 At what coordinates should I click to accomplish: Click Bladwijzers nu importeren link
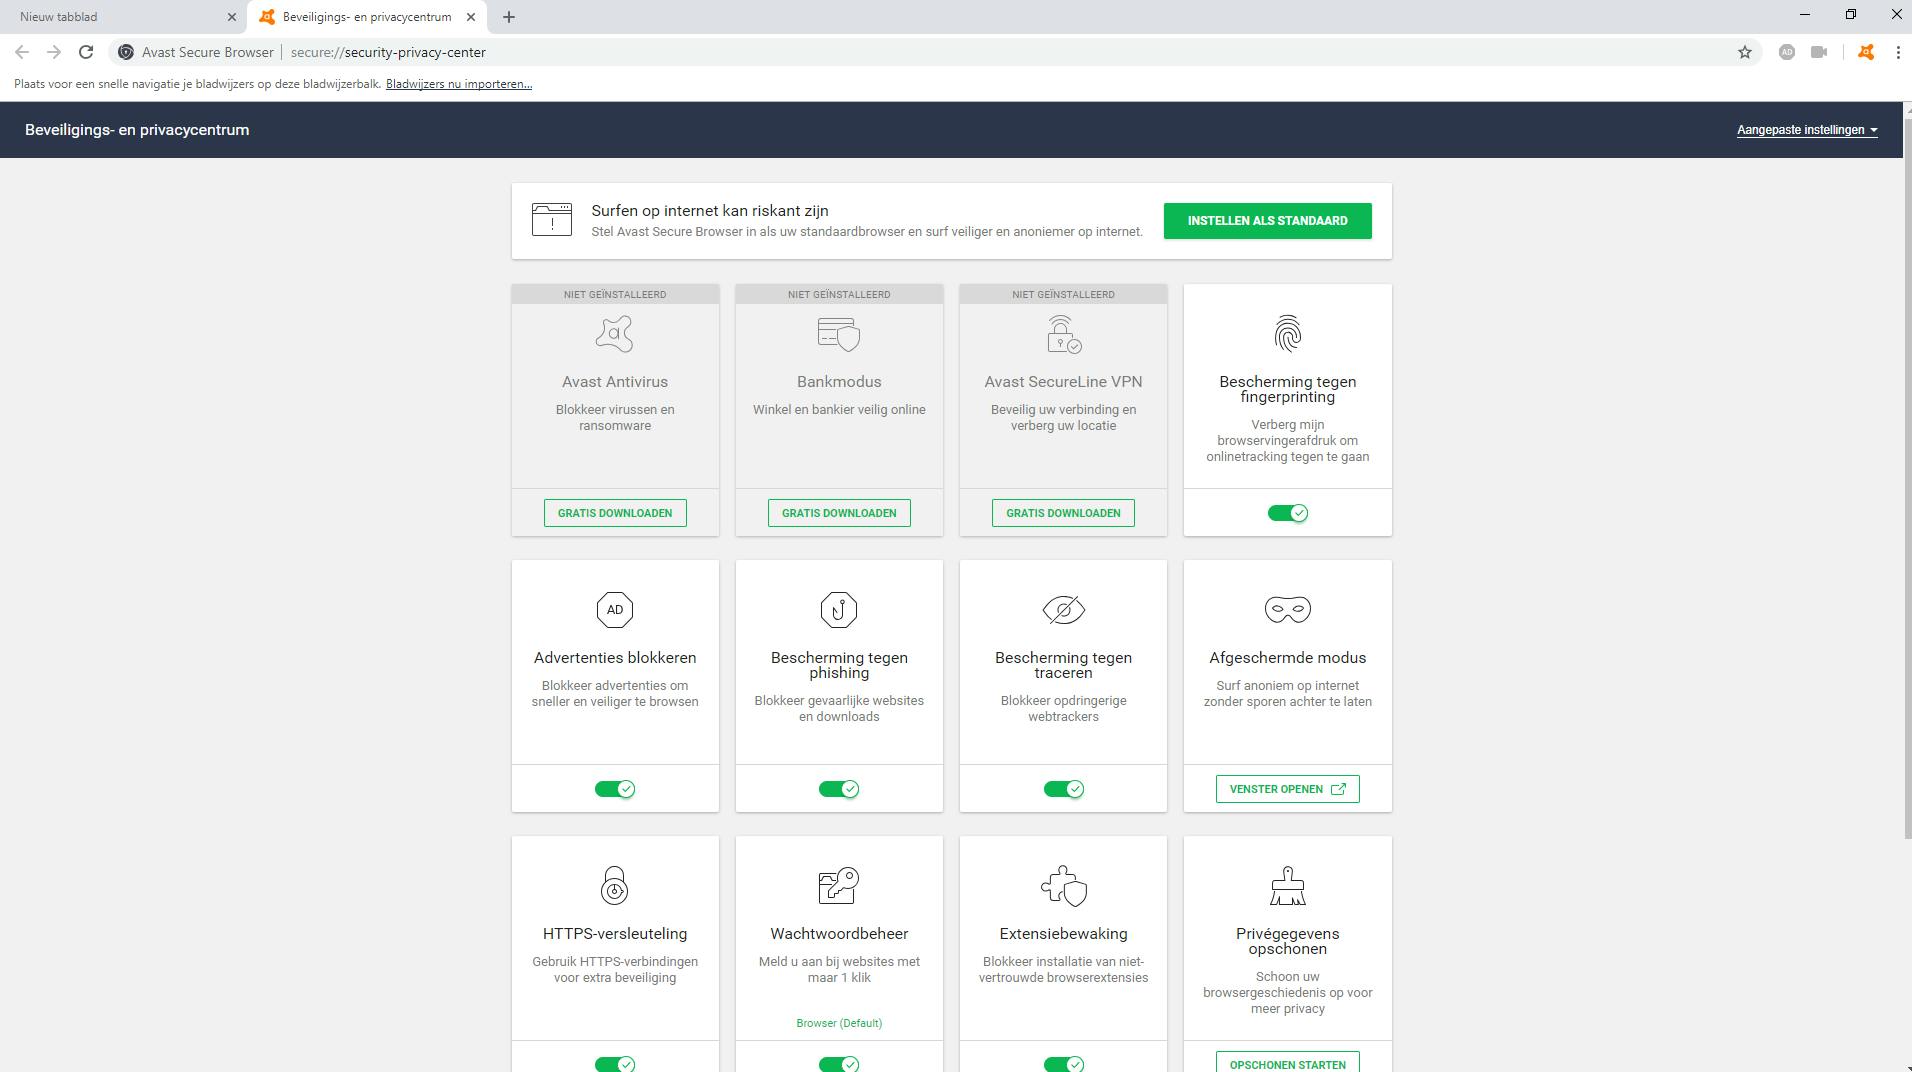pos(459,84)
